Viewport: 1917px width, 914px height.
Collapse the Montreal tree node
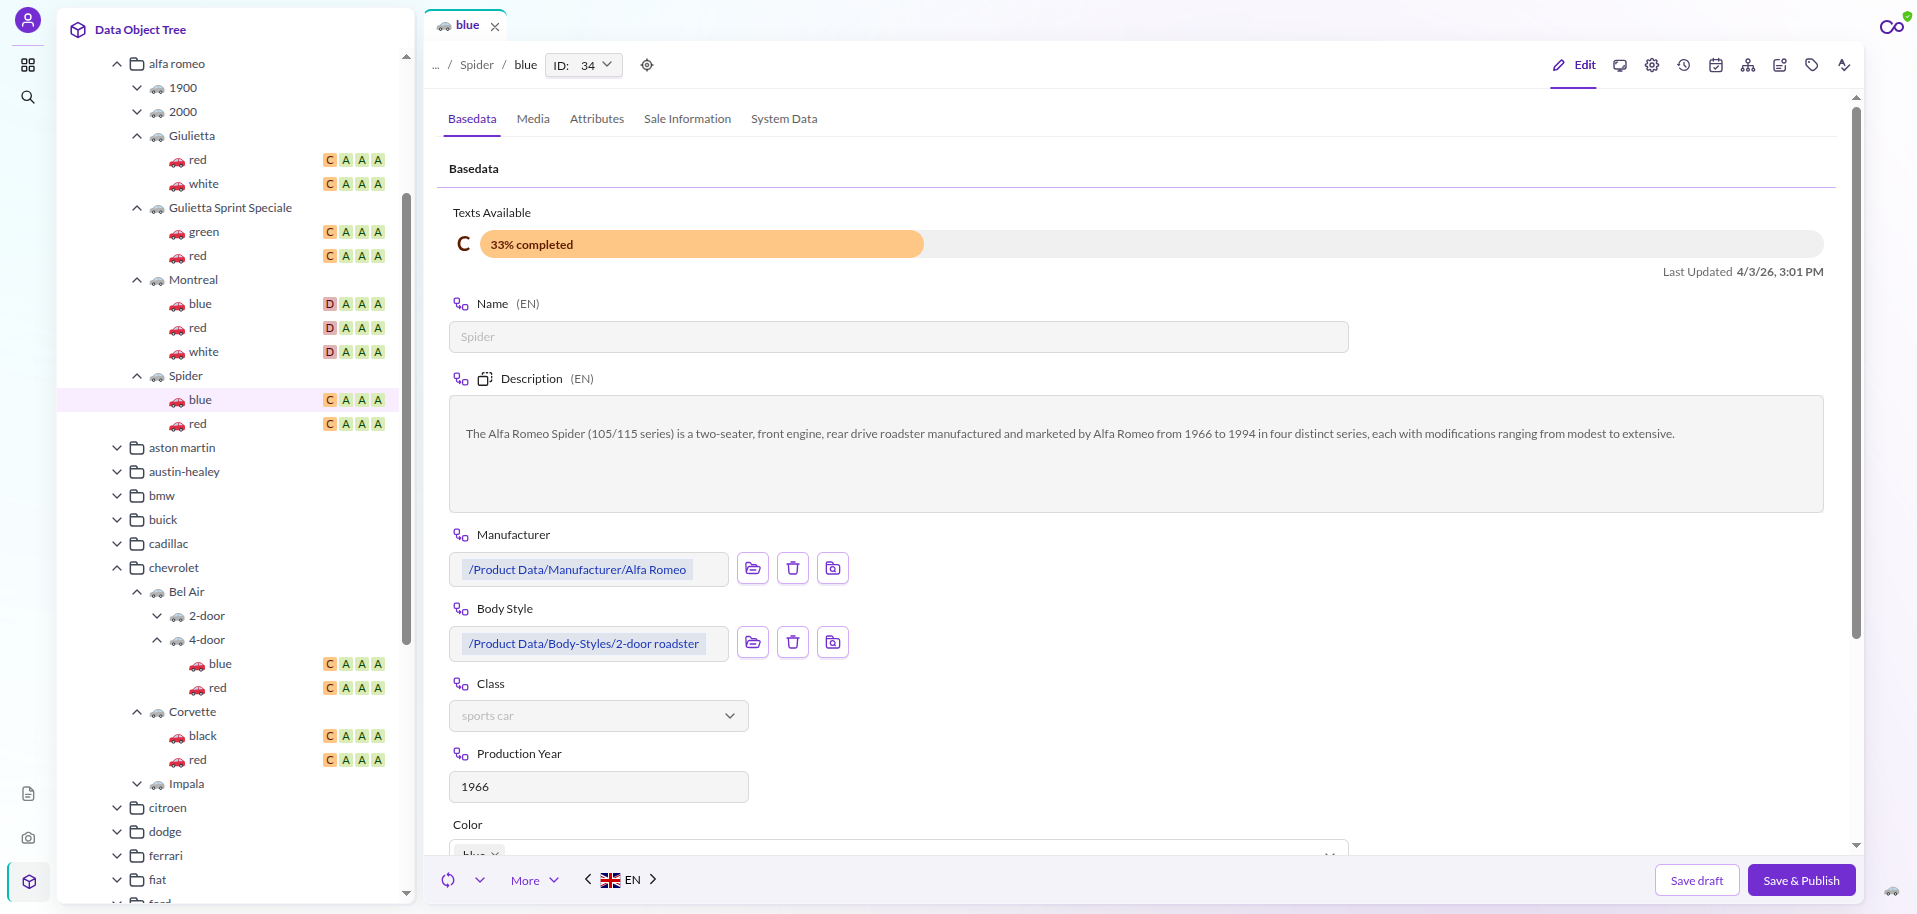[x=137, y=280]
